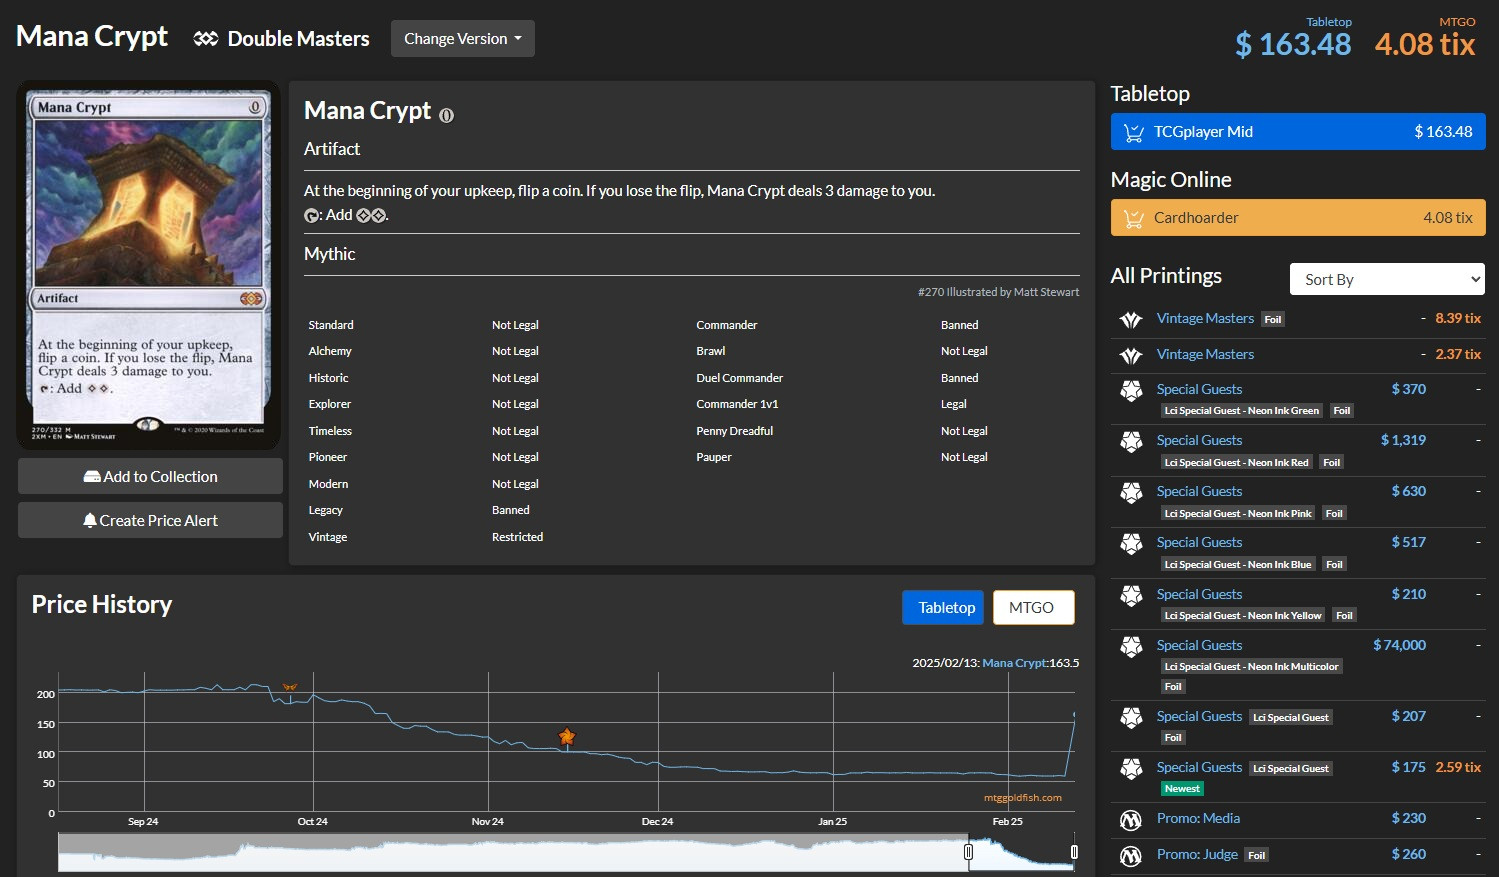Click the right handle of chart range slider

[x=1074, y=852]
